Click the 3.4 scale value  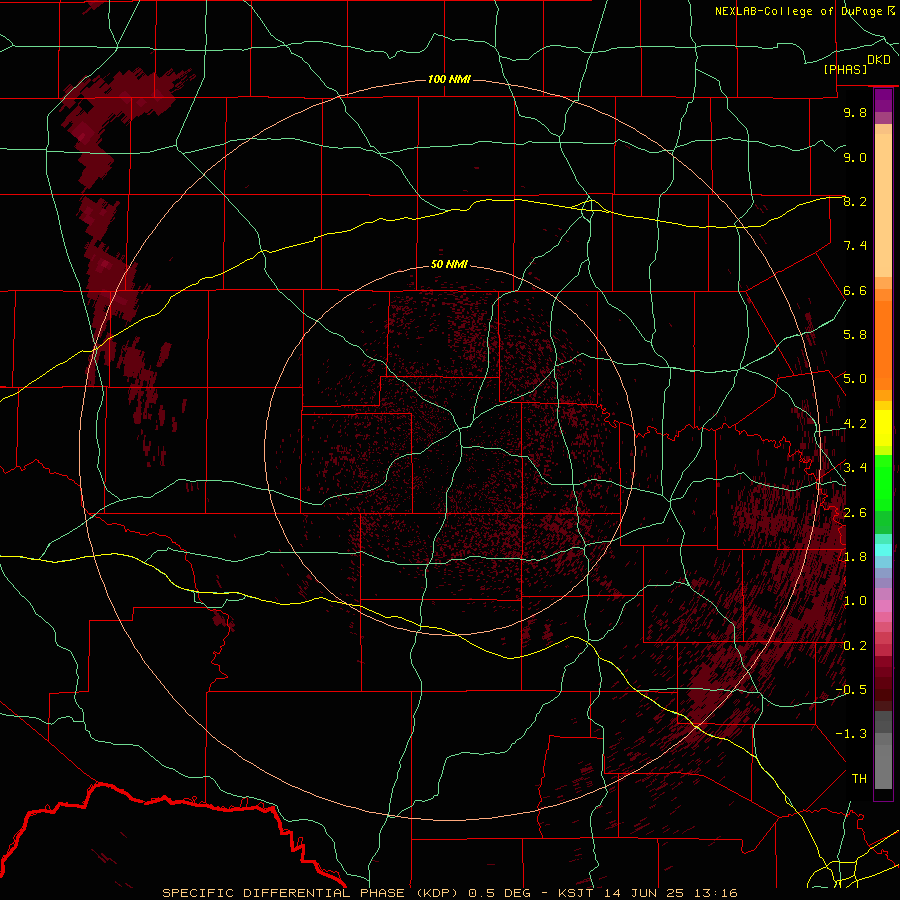pyautogui.click(x=855, y=468)
